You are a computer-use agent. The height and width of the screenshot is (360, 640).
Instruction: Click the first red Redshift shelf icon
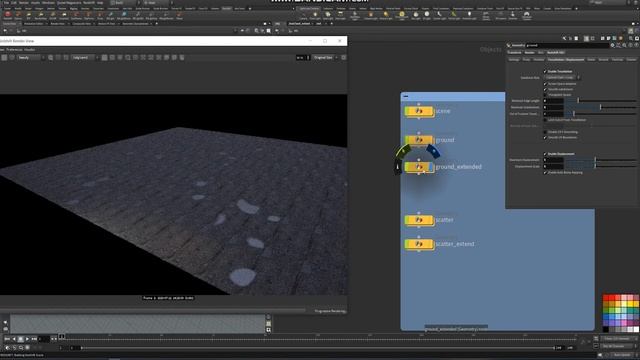(8, 15)
